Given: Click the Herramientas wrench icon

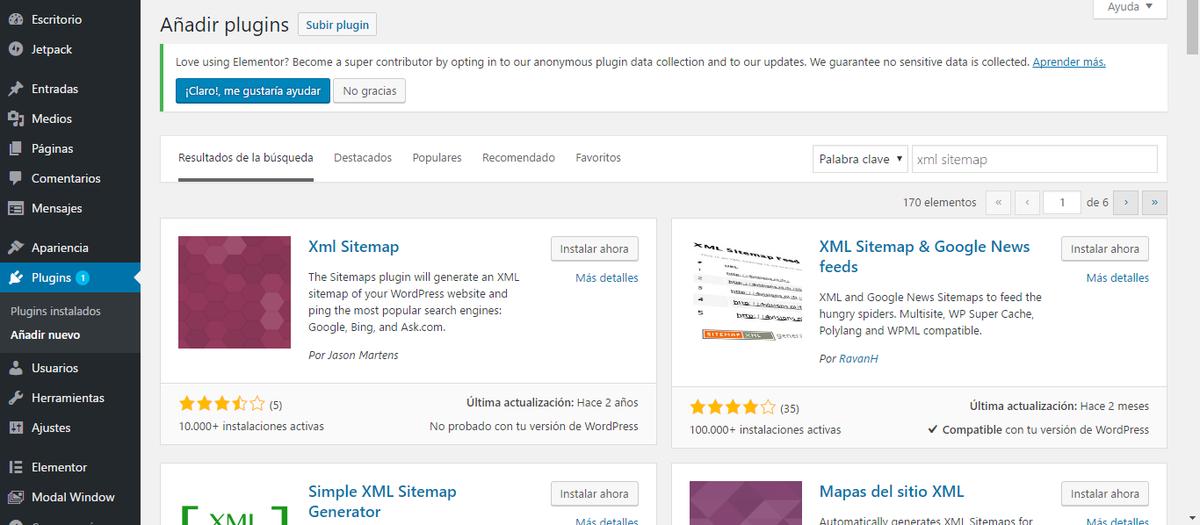Looking at the screenshot, I should point(15,398).
